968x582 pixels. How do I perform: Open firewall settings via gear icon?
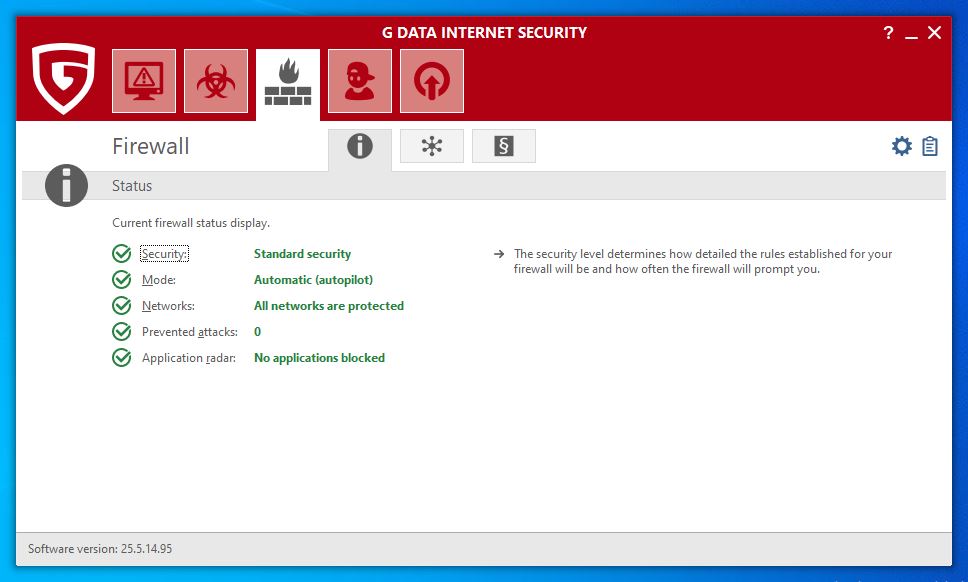pos(902,146)
